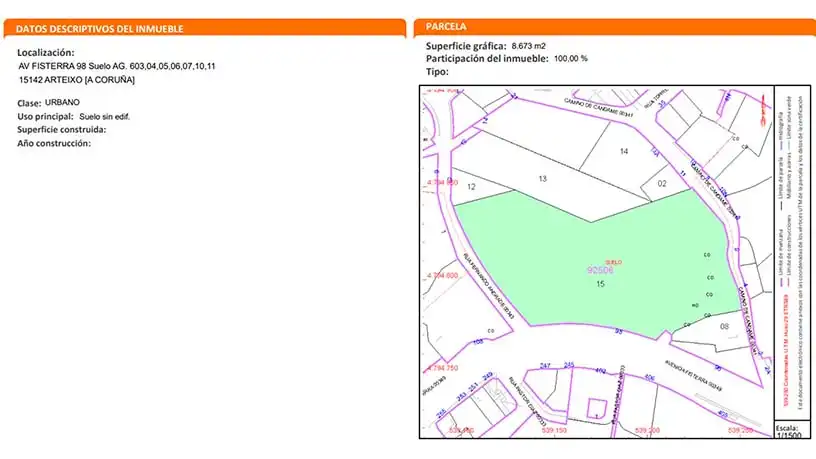This screenshot has width=816, height=459.
Task: Click the 'PARCELA' section header
Action: 446,27
